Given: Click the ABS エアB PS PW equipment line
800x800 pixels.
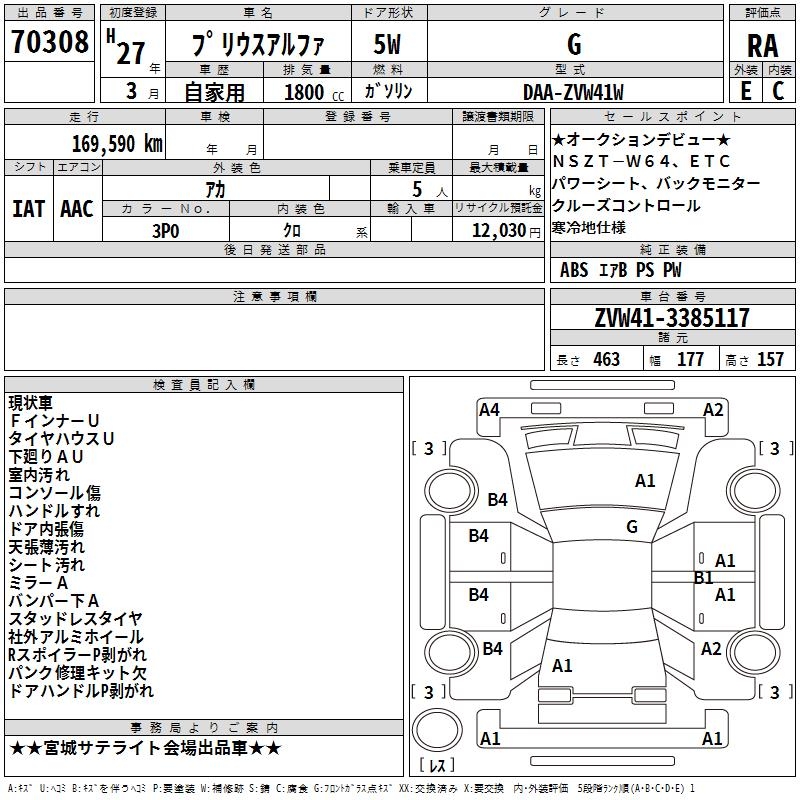Looking at the screenshot, I should (x=620, y=269).
